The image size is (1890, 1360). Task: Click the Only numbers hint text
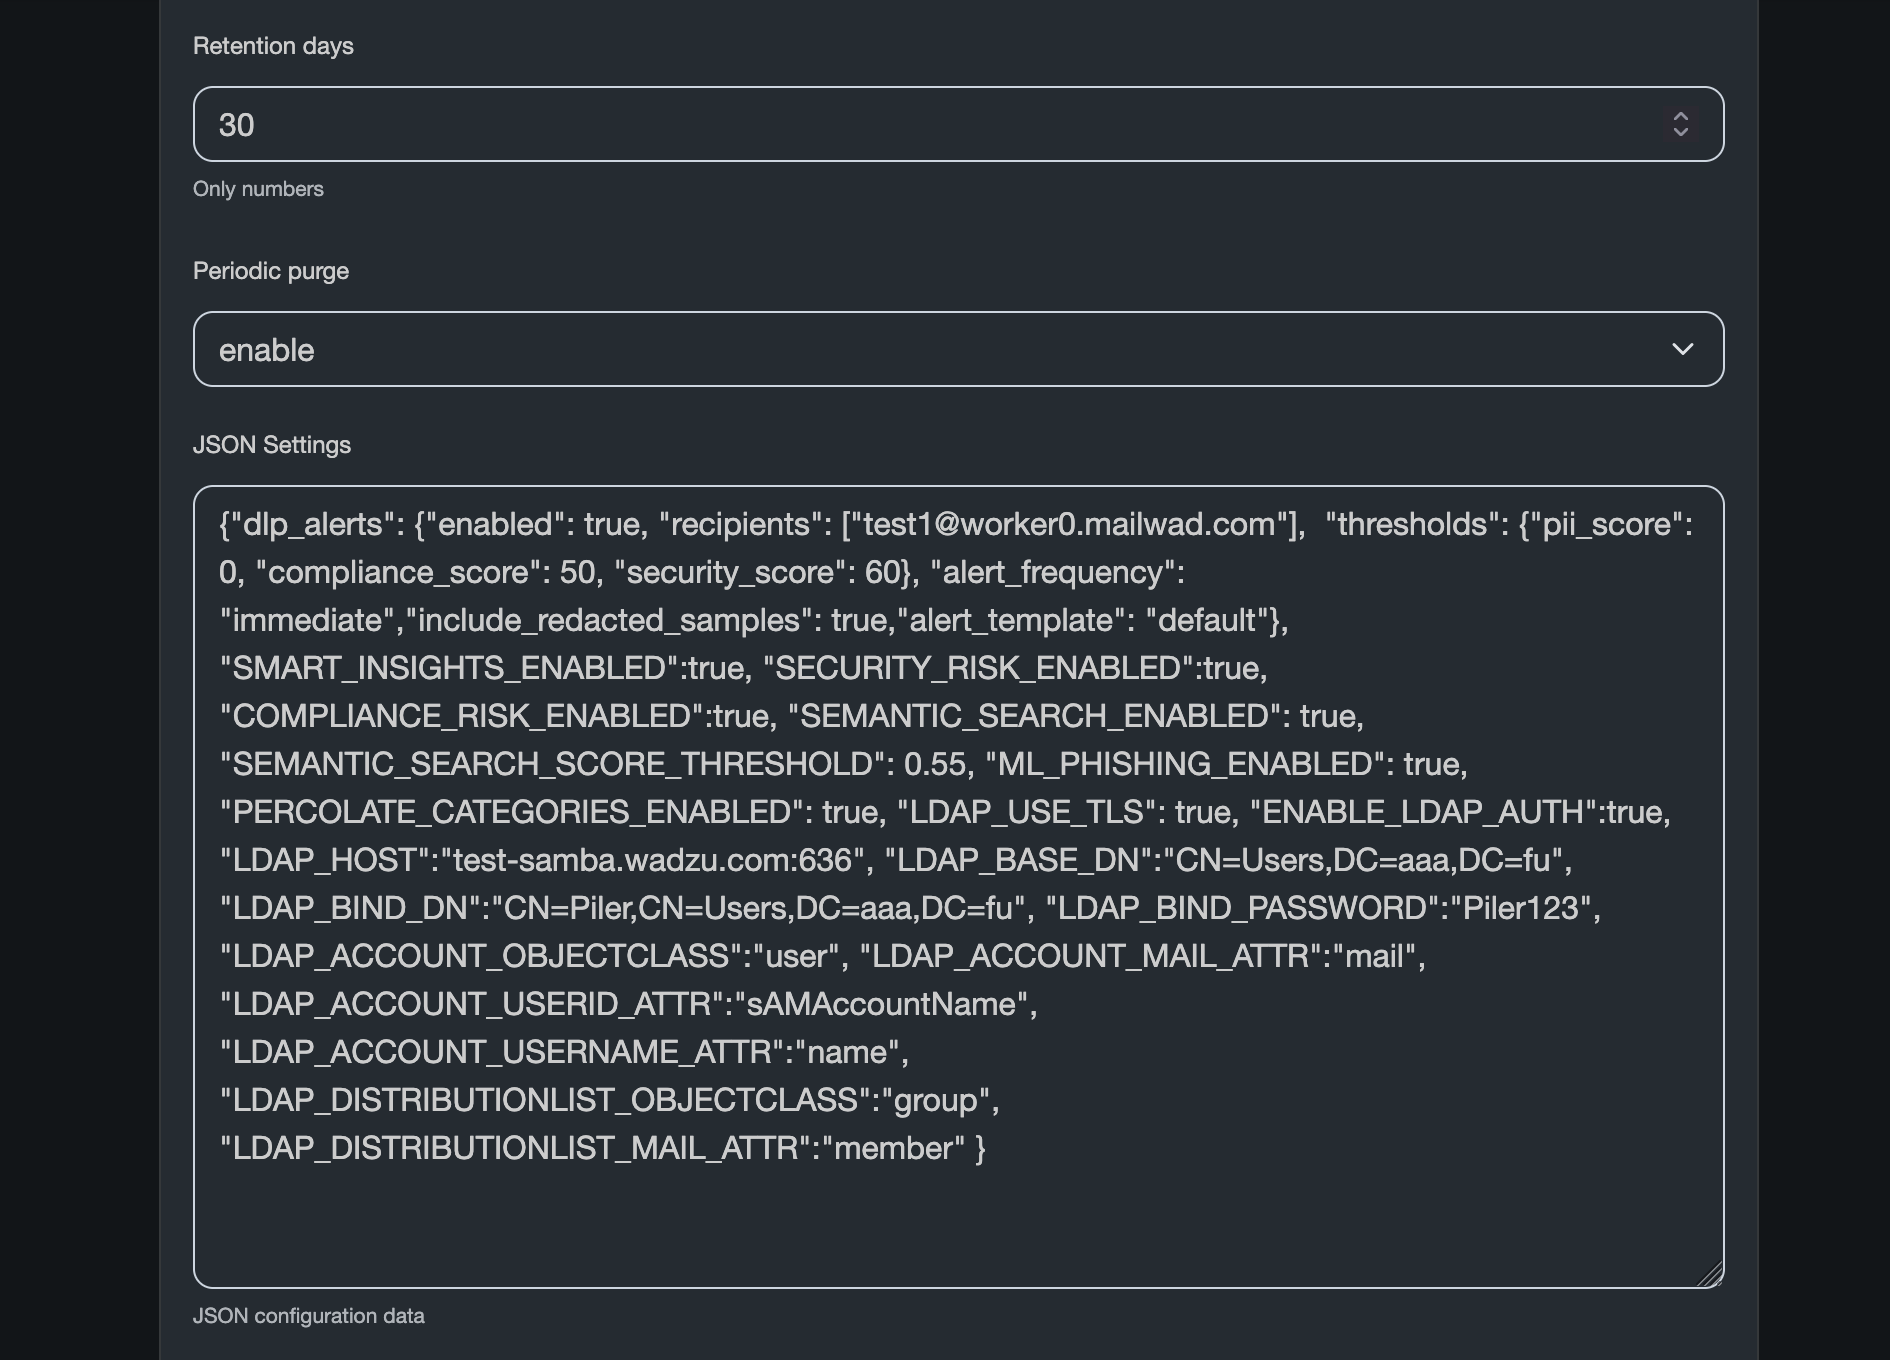tap(258, 189)
